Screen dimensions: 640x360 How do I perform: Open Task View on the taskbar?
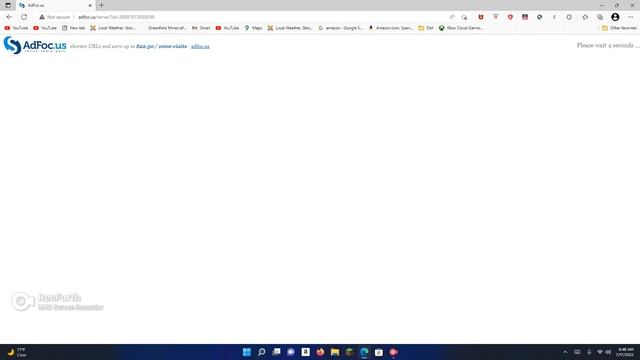(x=276, y=352)
